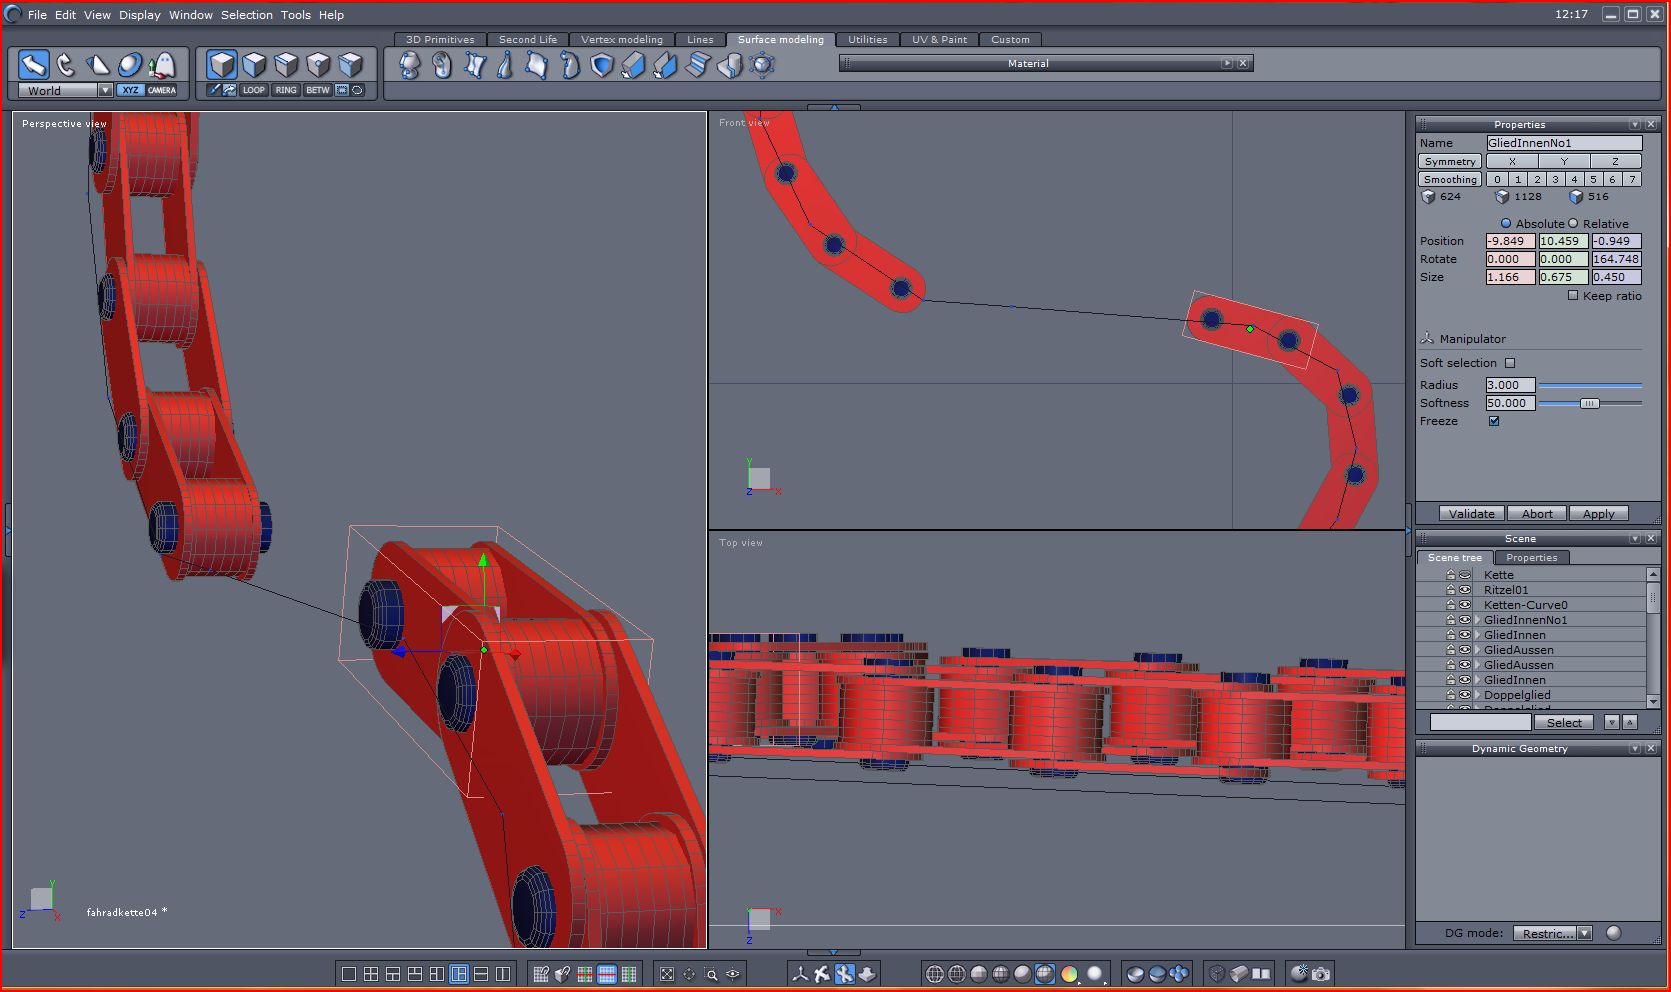Switch to single-view layout
The image size is (1671, 992).
[349, 974]
